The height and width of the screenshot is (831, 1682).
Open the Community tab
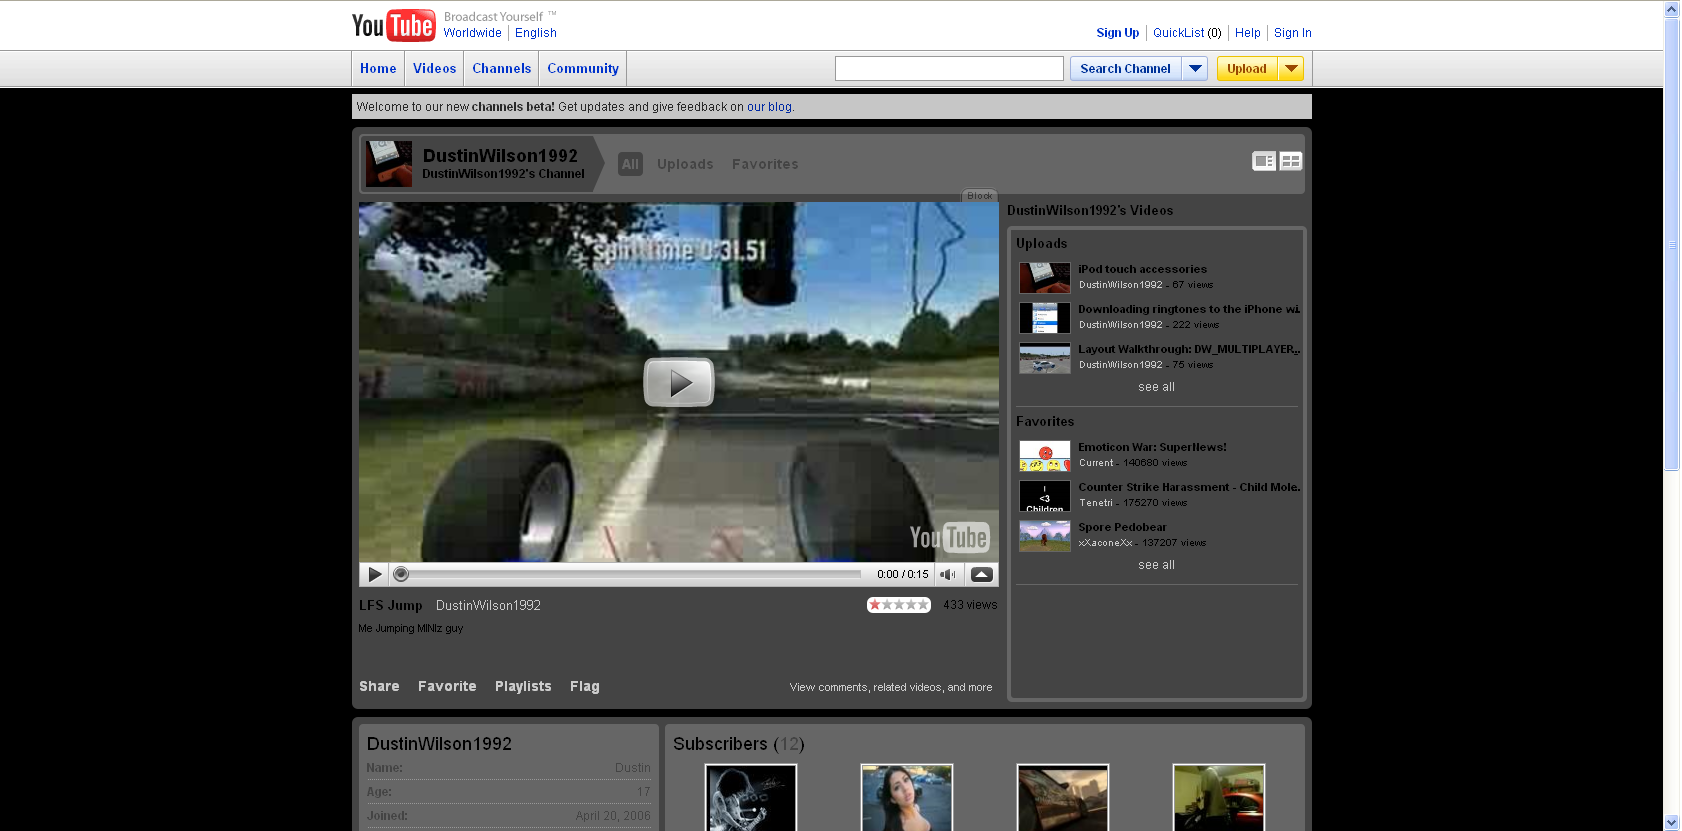tap(583, 68)
